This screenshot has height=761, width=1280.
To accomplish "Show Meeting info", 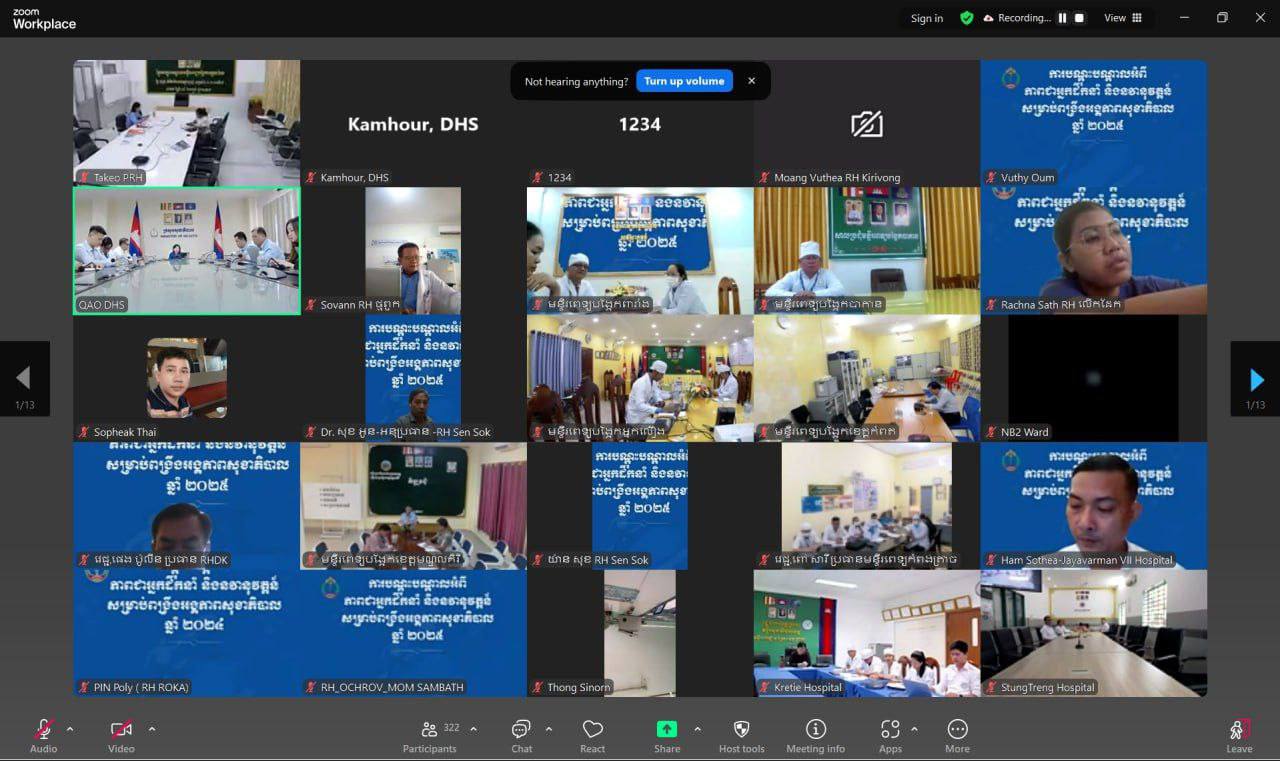I will coord(815,735).
